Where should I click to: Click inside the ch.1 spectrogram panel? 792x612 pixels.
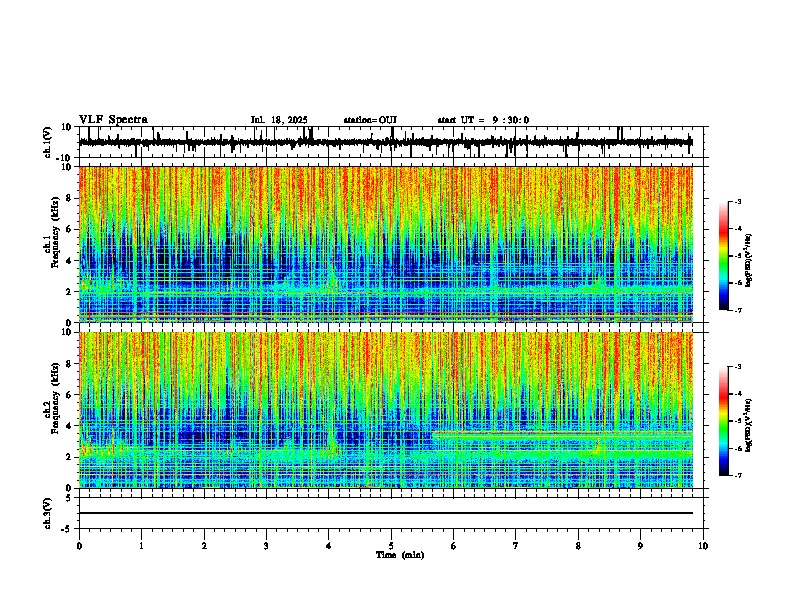386,244
